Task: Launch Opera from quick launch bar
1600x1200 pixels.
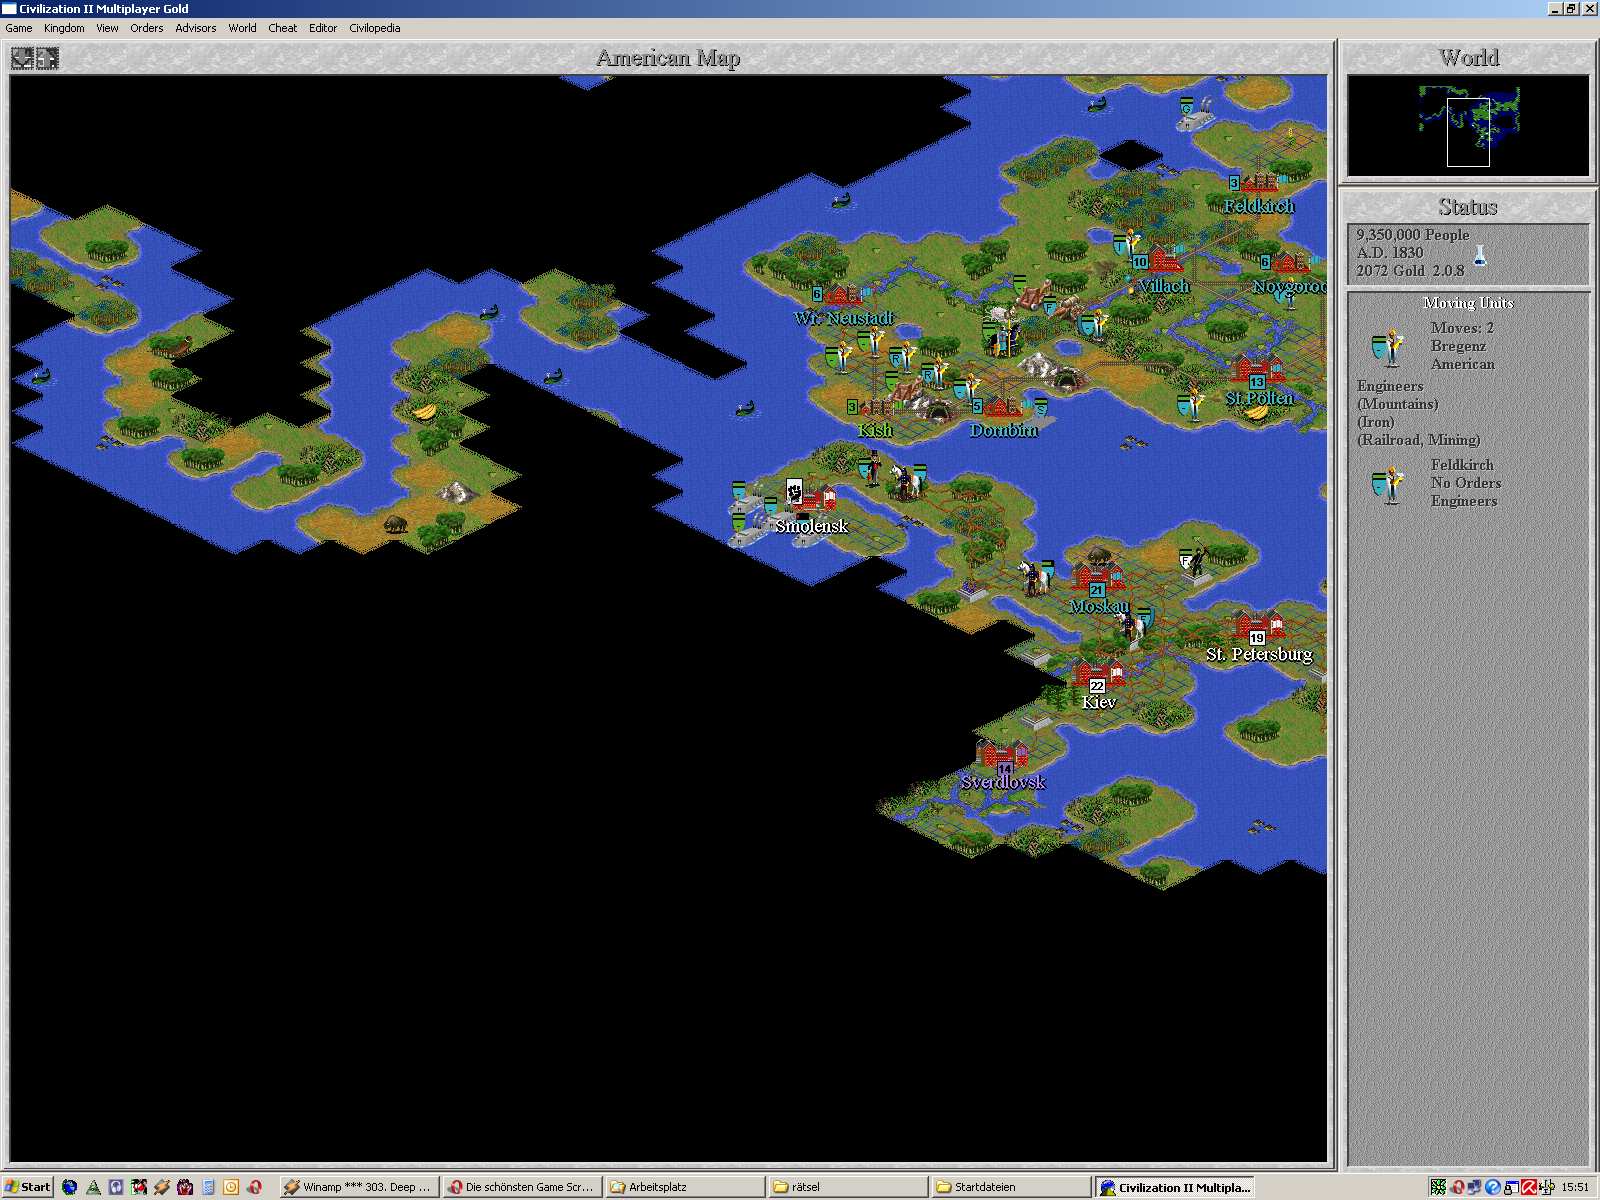Action: click(x=254, y=1187)
